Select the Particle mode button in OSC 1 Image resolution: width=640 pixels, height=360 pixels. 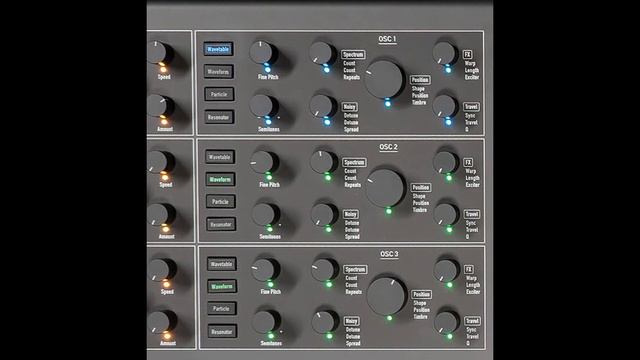(x=219, y=94)
